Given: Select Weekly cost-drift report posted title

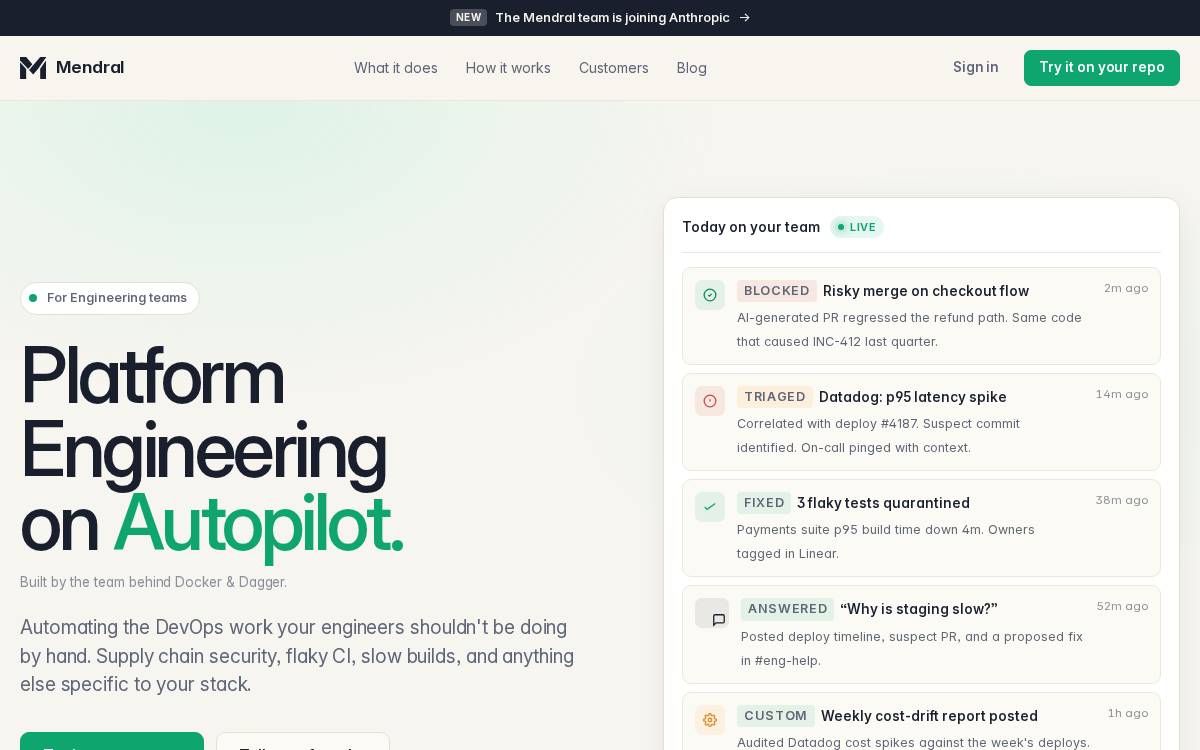Looking at the screenshot, I should pyautogui.click(x=929, y=716).
